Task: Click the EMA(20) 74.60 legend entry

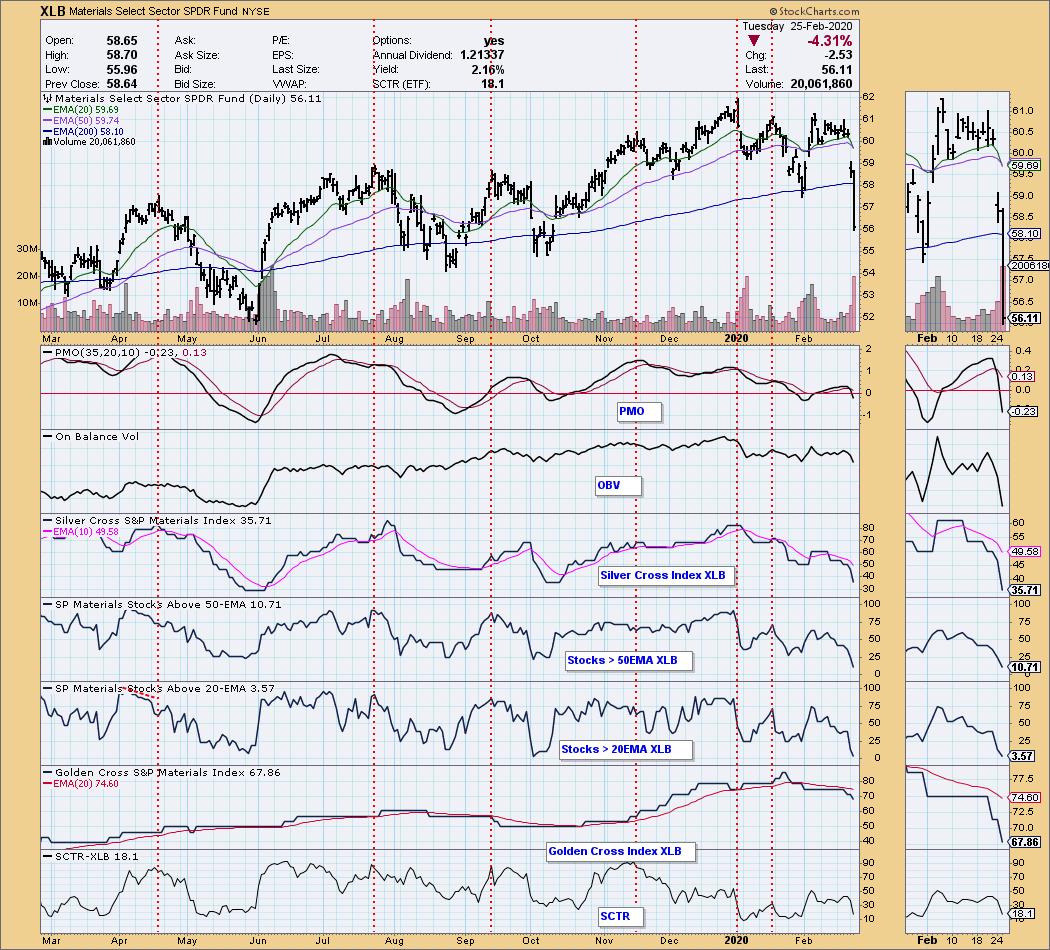Action: point(81,784)
